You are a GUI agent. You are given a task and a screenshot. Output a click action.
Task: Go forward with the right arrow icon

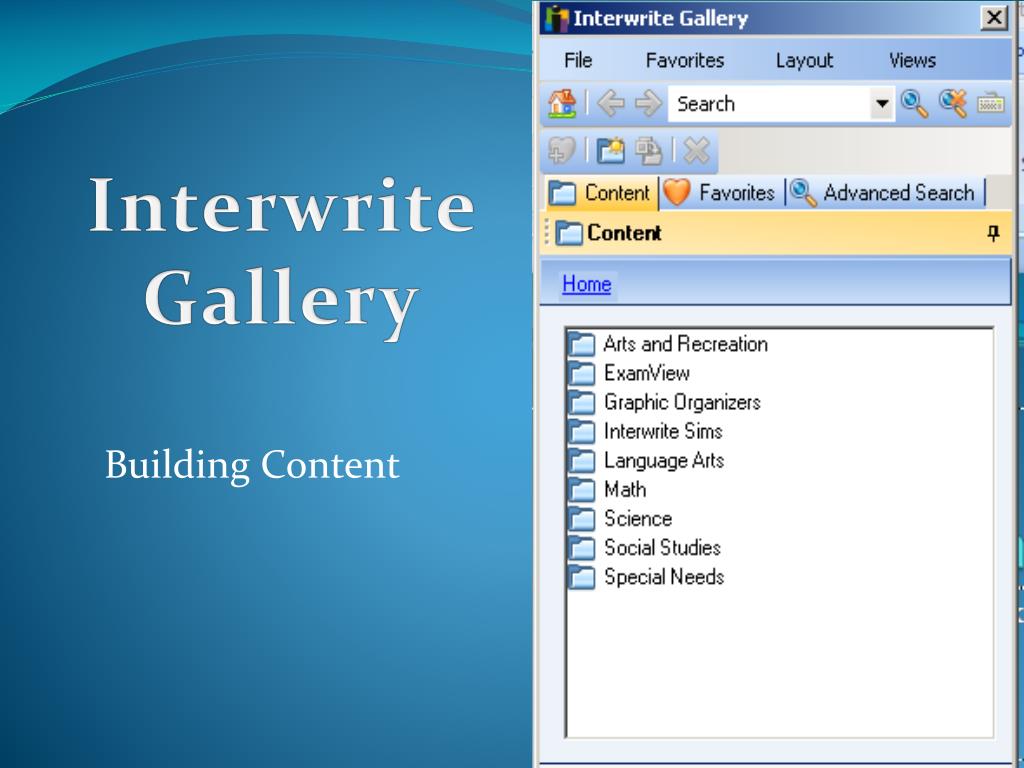point(648,104)
